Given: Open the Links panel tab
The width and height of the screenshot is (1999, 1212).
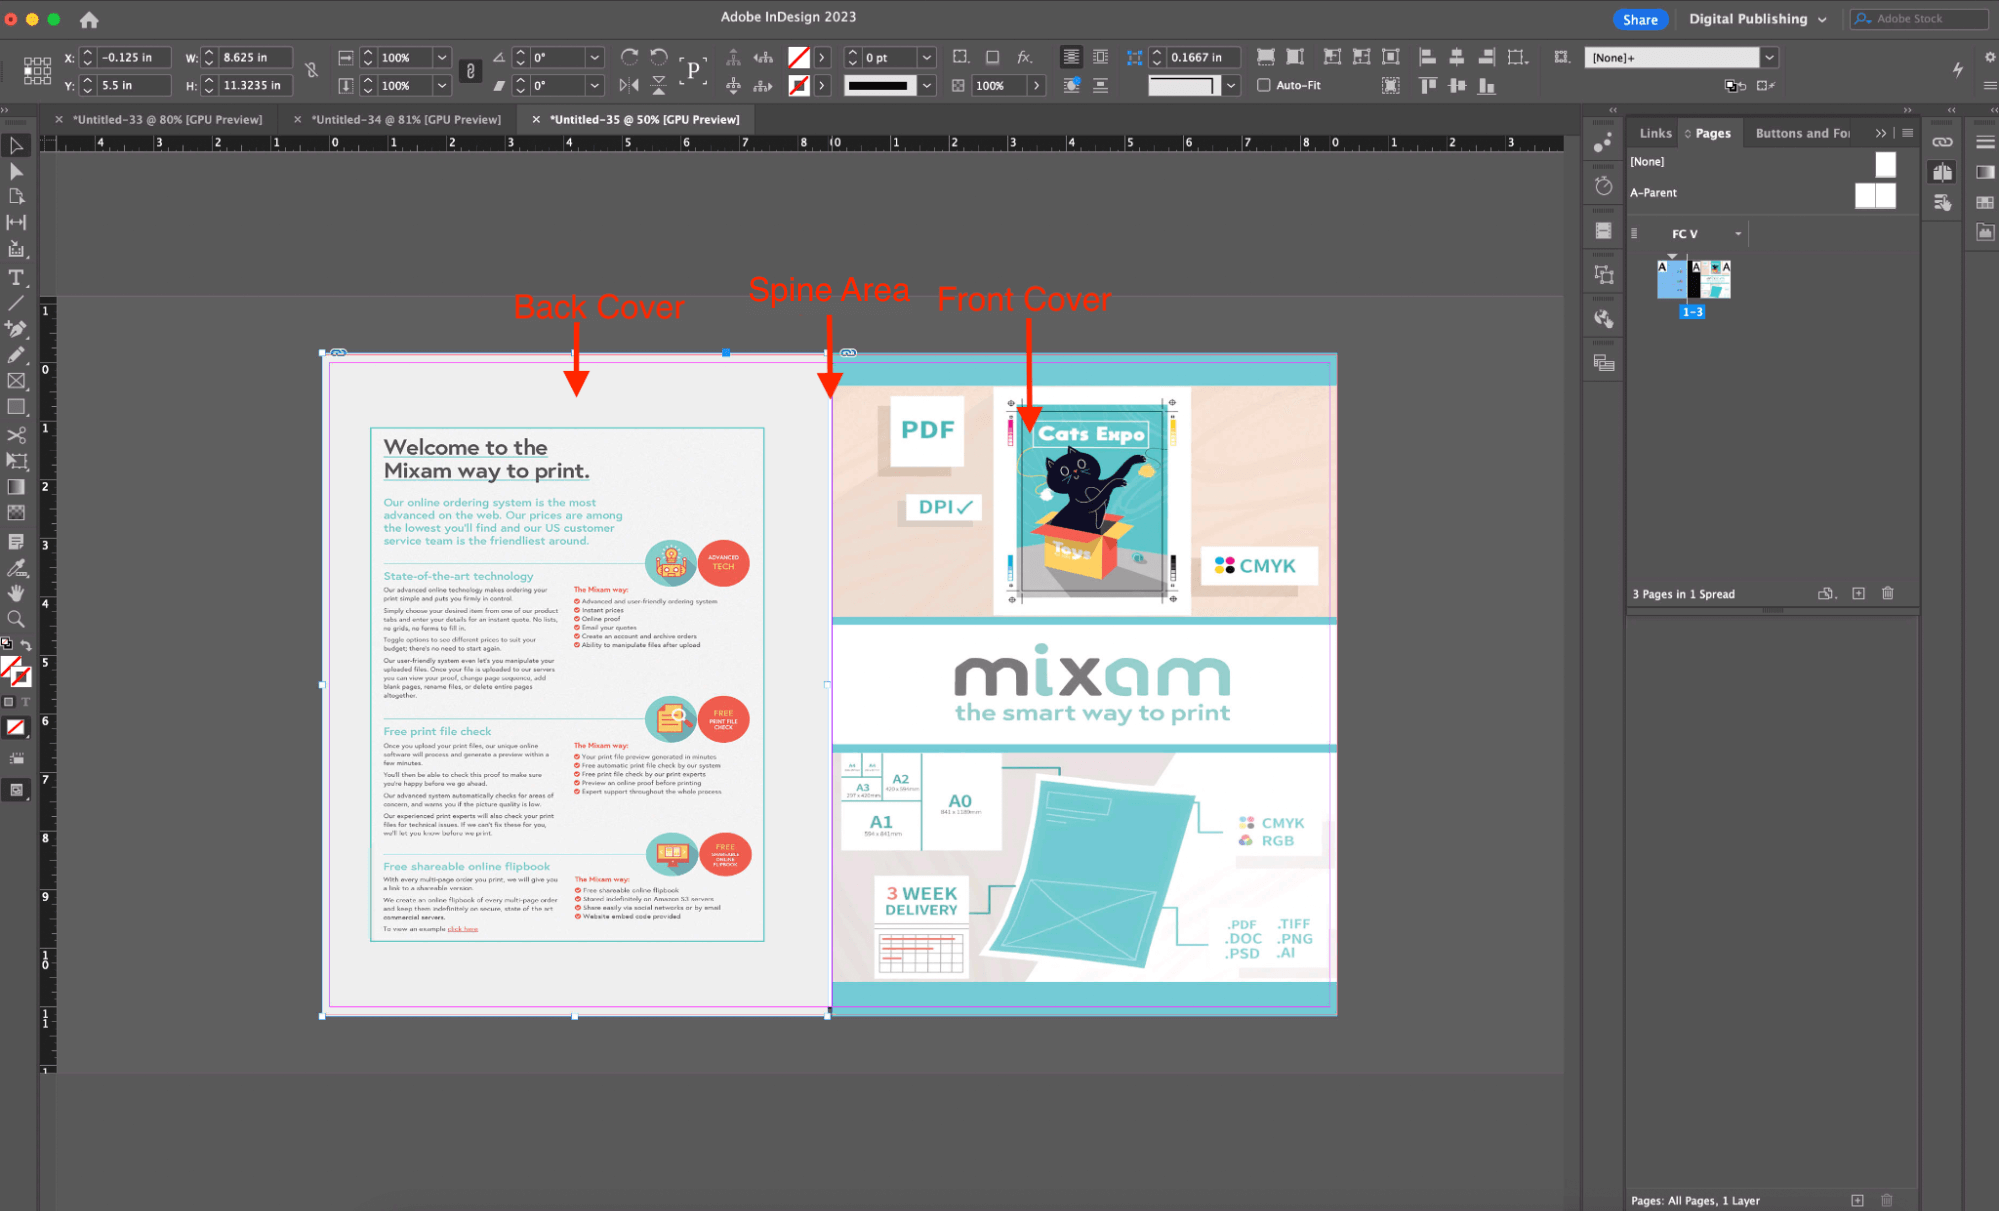Looking at the screenshot, I should [1655, 133].
